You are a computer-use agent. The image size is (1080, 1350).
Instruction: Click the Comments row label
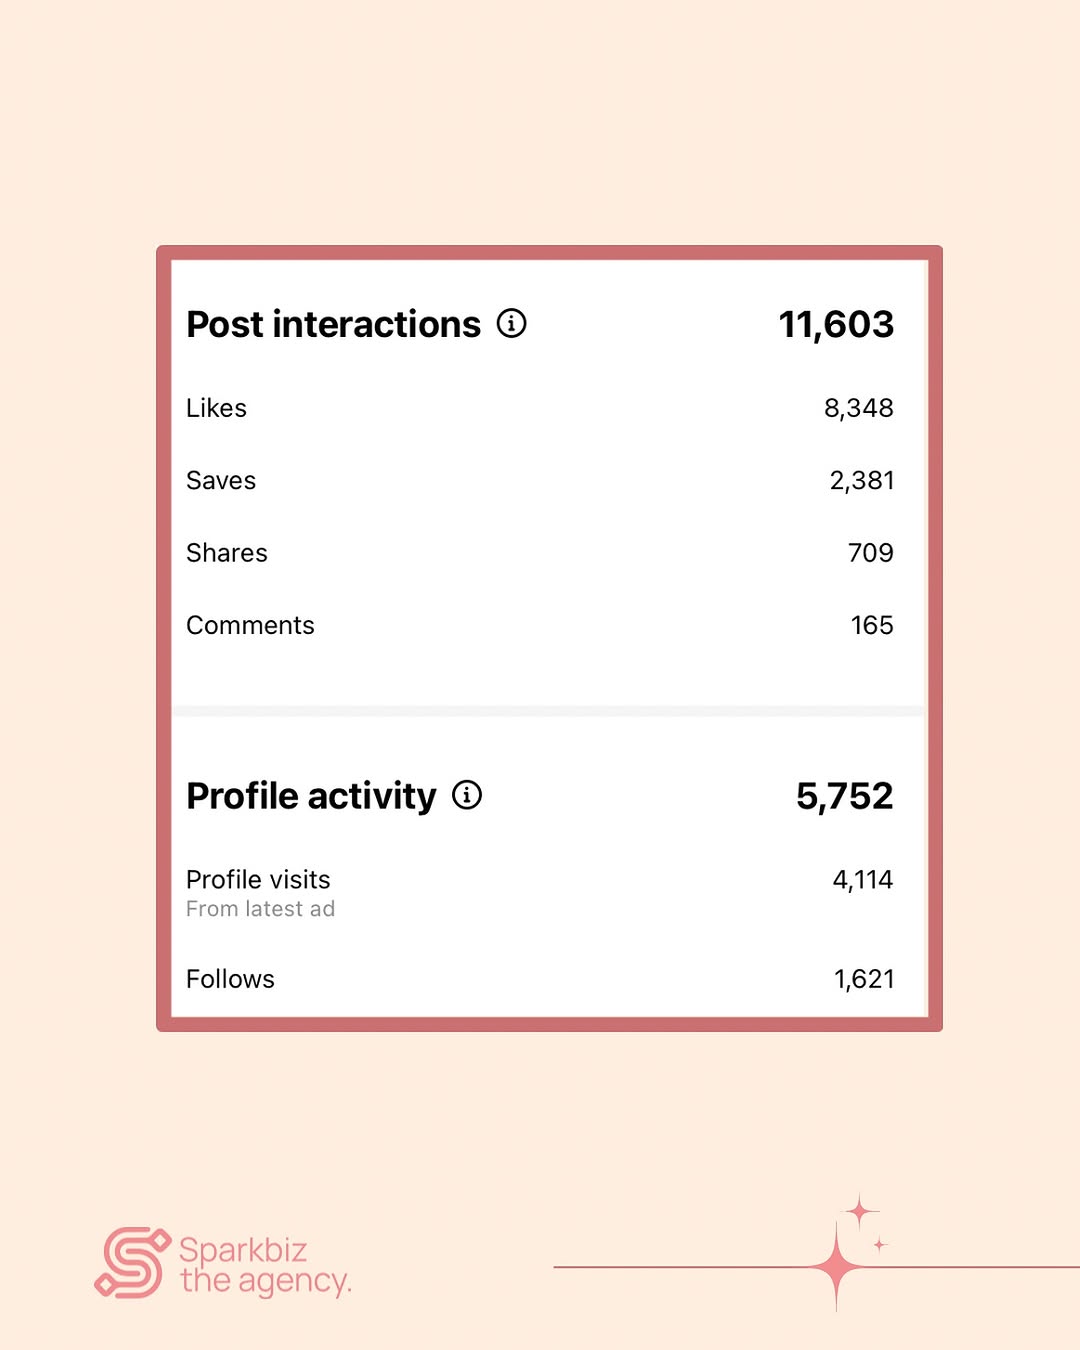[250, 626]
